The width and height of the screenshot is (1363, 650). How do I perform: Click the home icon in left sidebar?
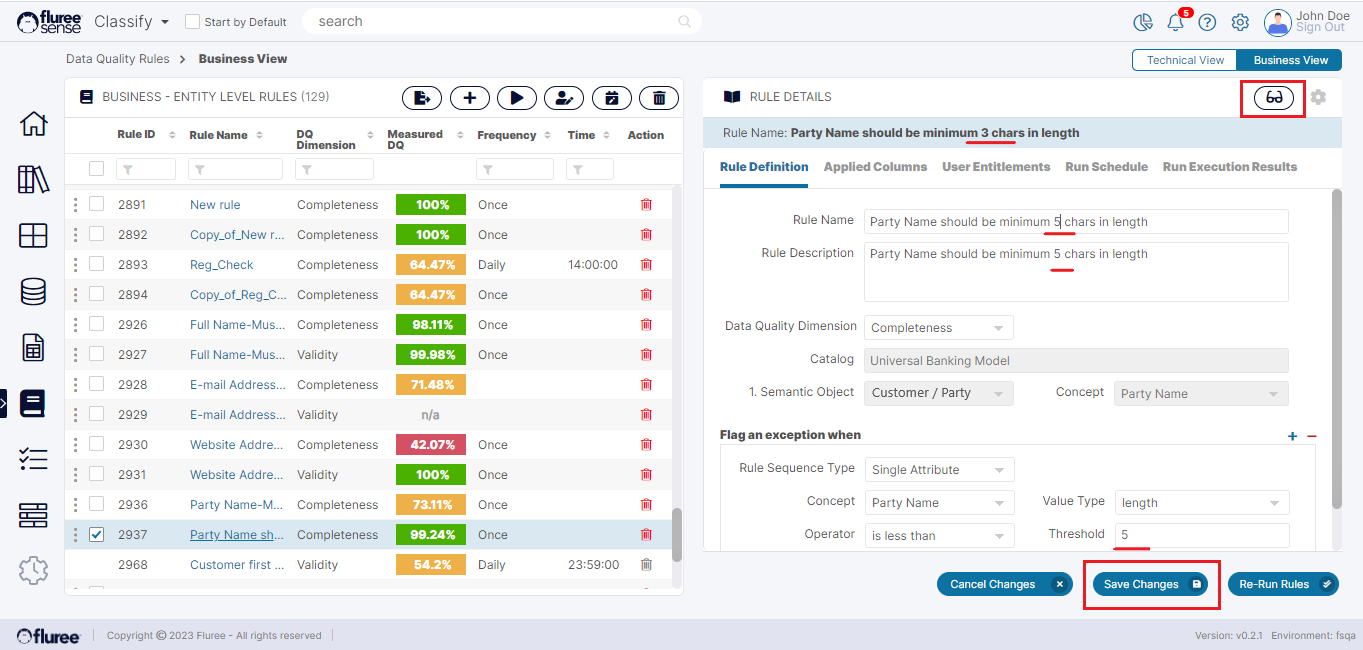33,124
